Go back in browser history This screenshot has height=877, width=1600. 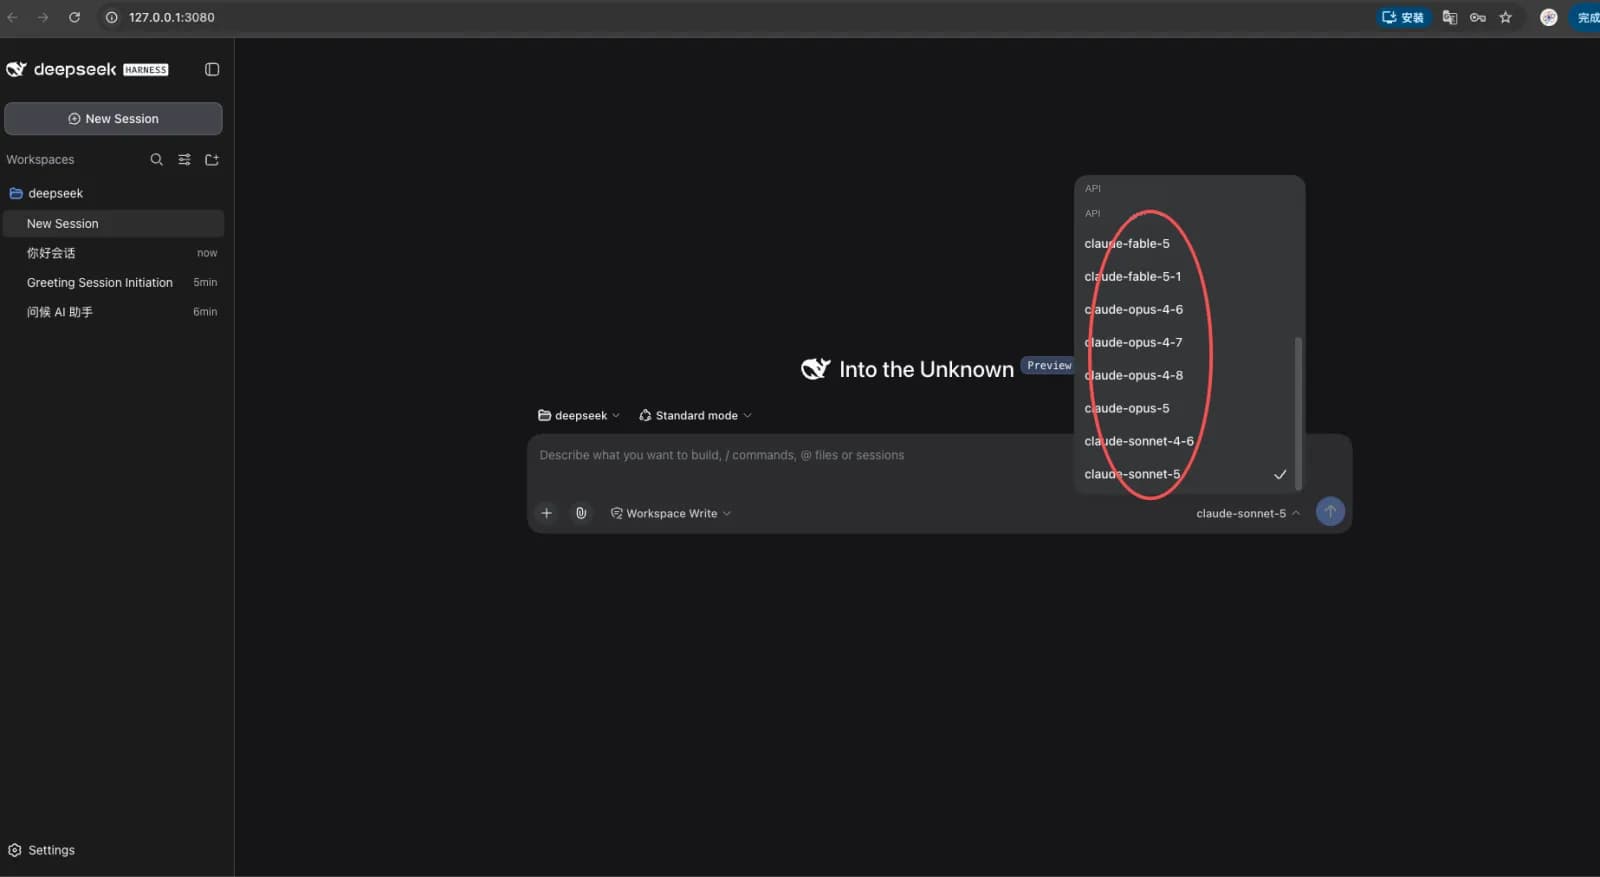tap(13, 17)
